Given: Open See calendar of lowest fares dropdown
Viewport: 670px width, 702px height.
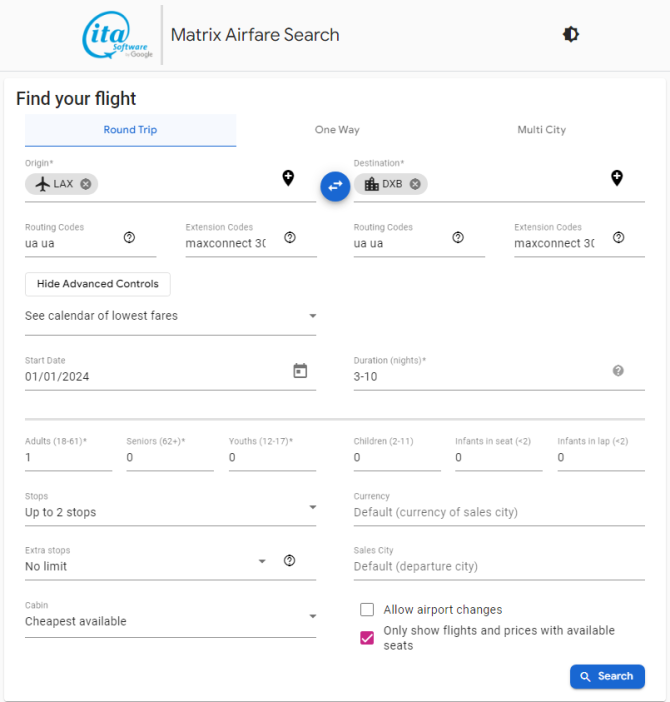Looking at the screenshot, I should 170,316.
